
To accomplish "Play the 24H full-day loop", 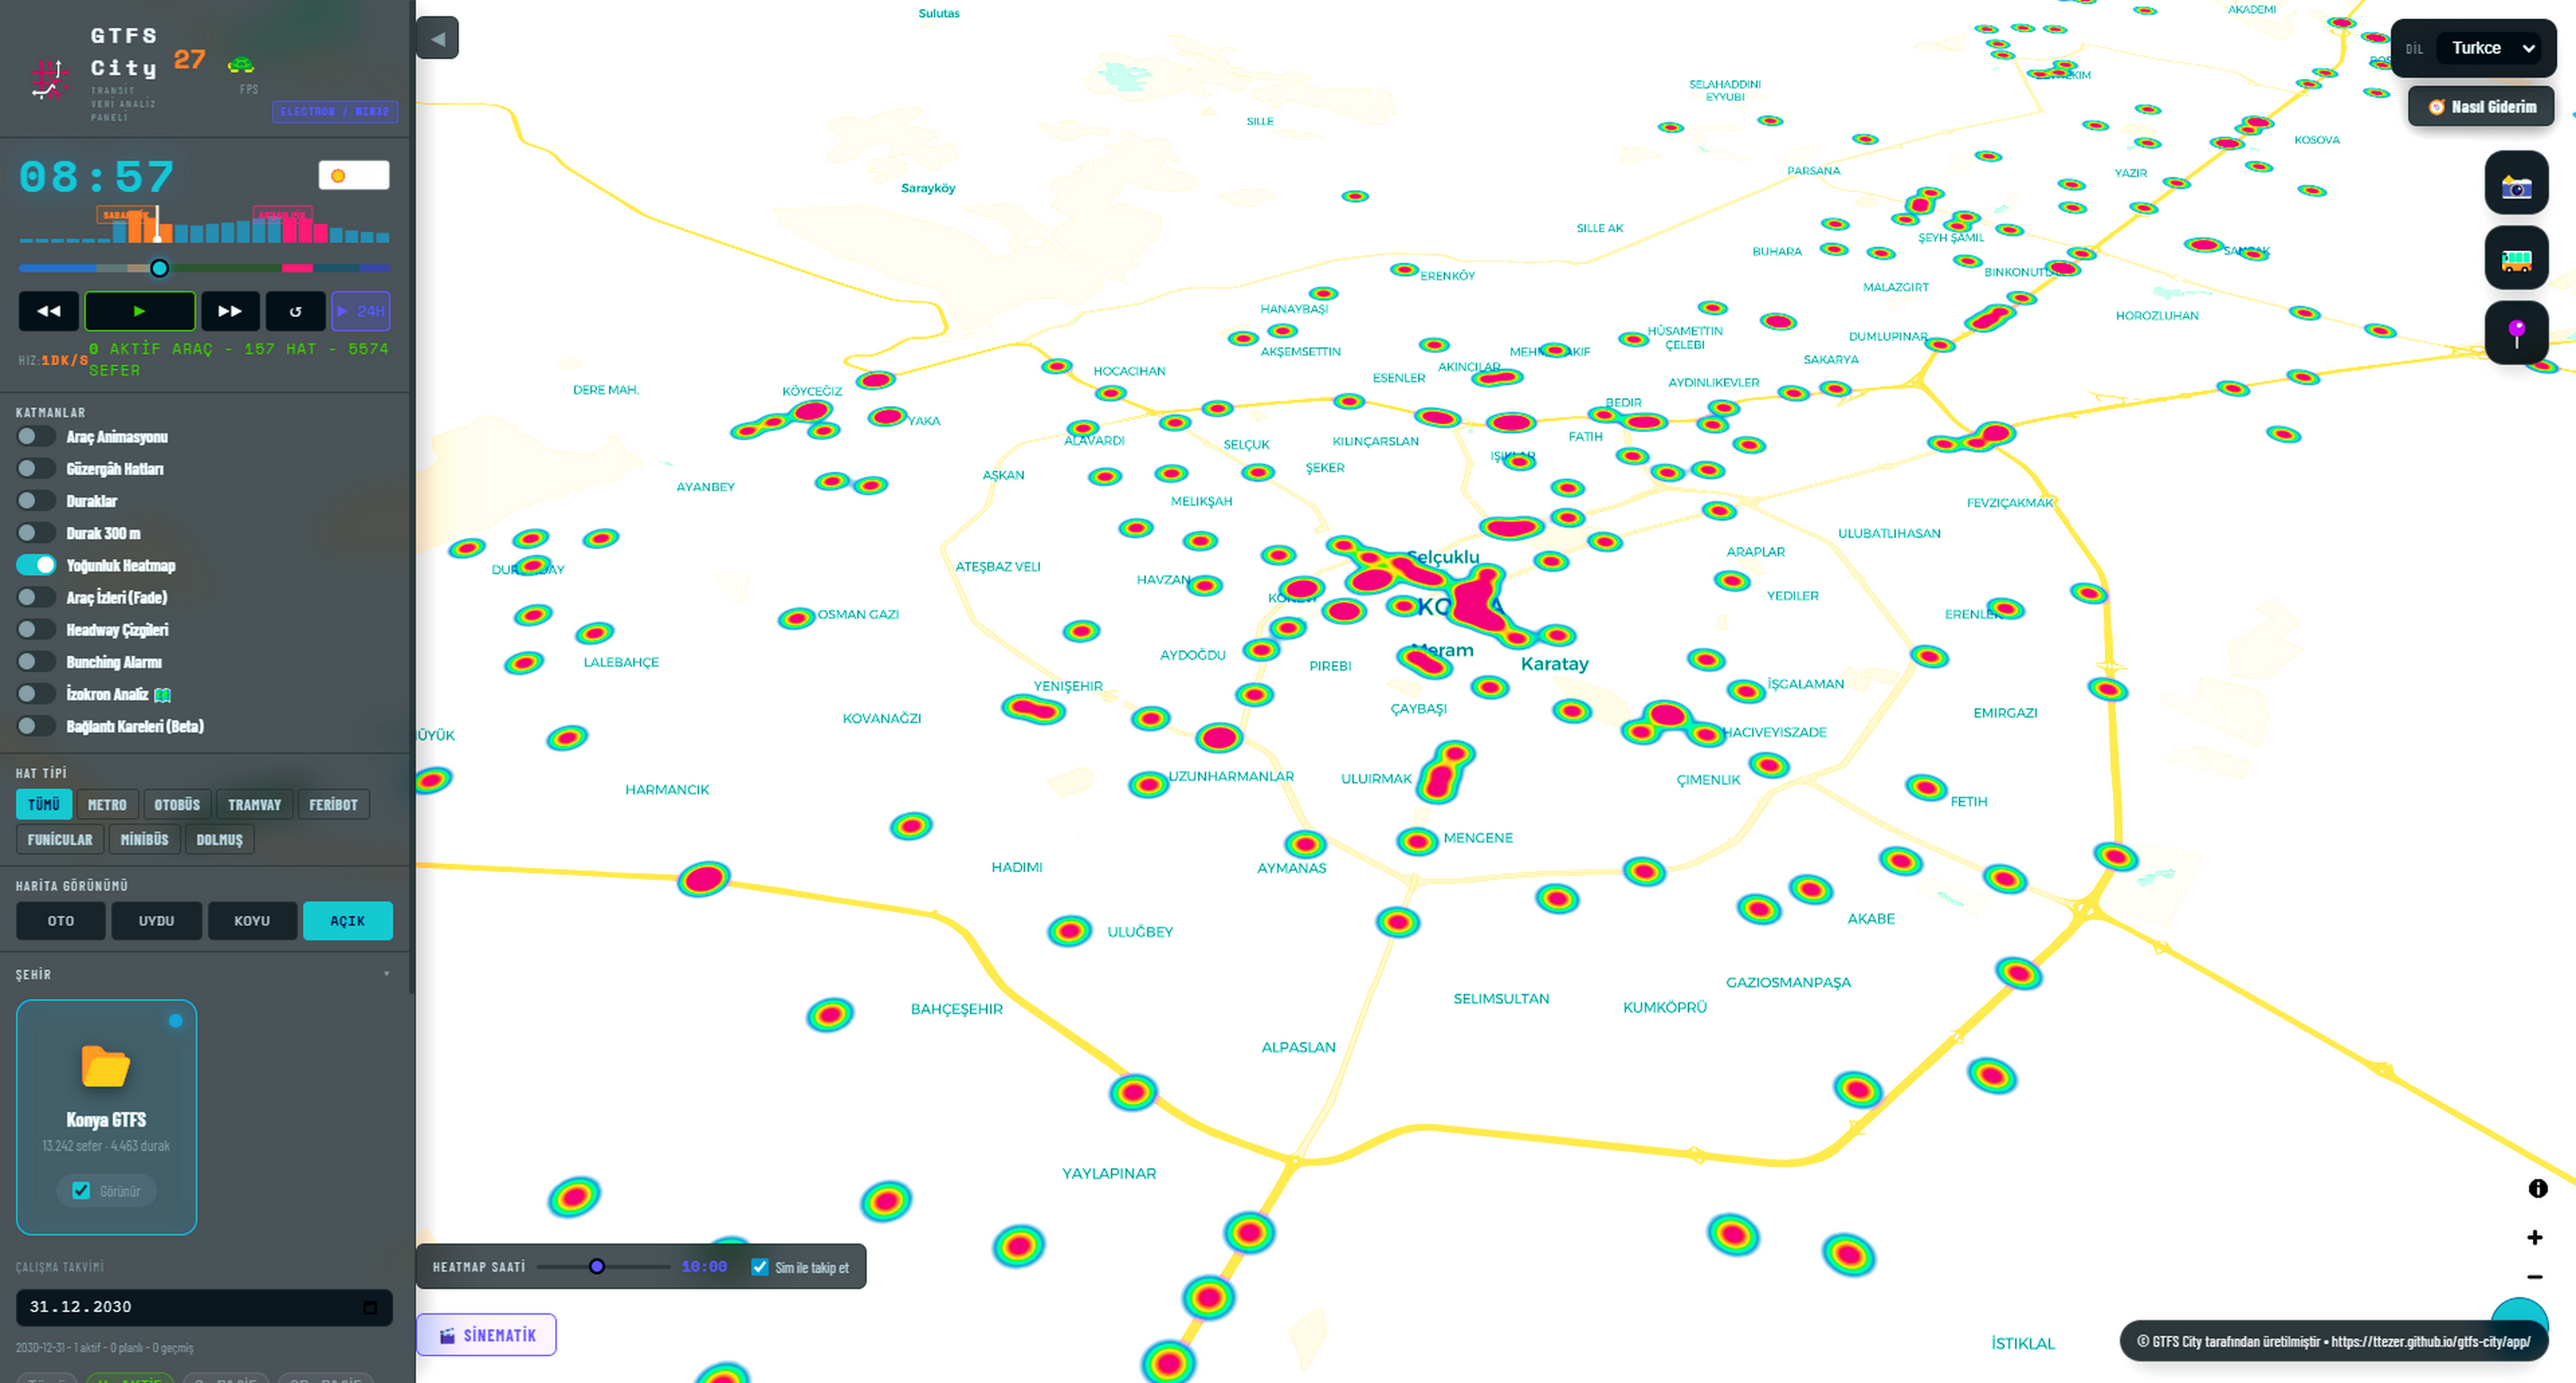I will coord(360,311).
